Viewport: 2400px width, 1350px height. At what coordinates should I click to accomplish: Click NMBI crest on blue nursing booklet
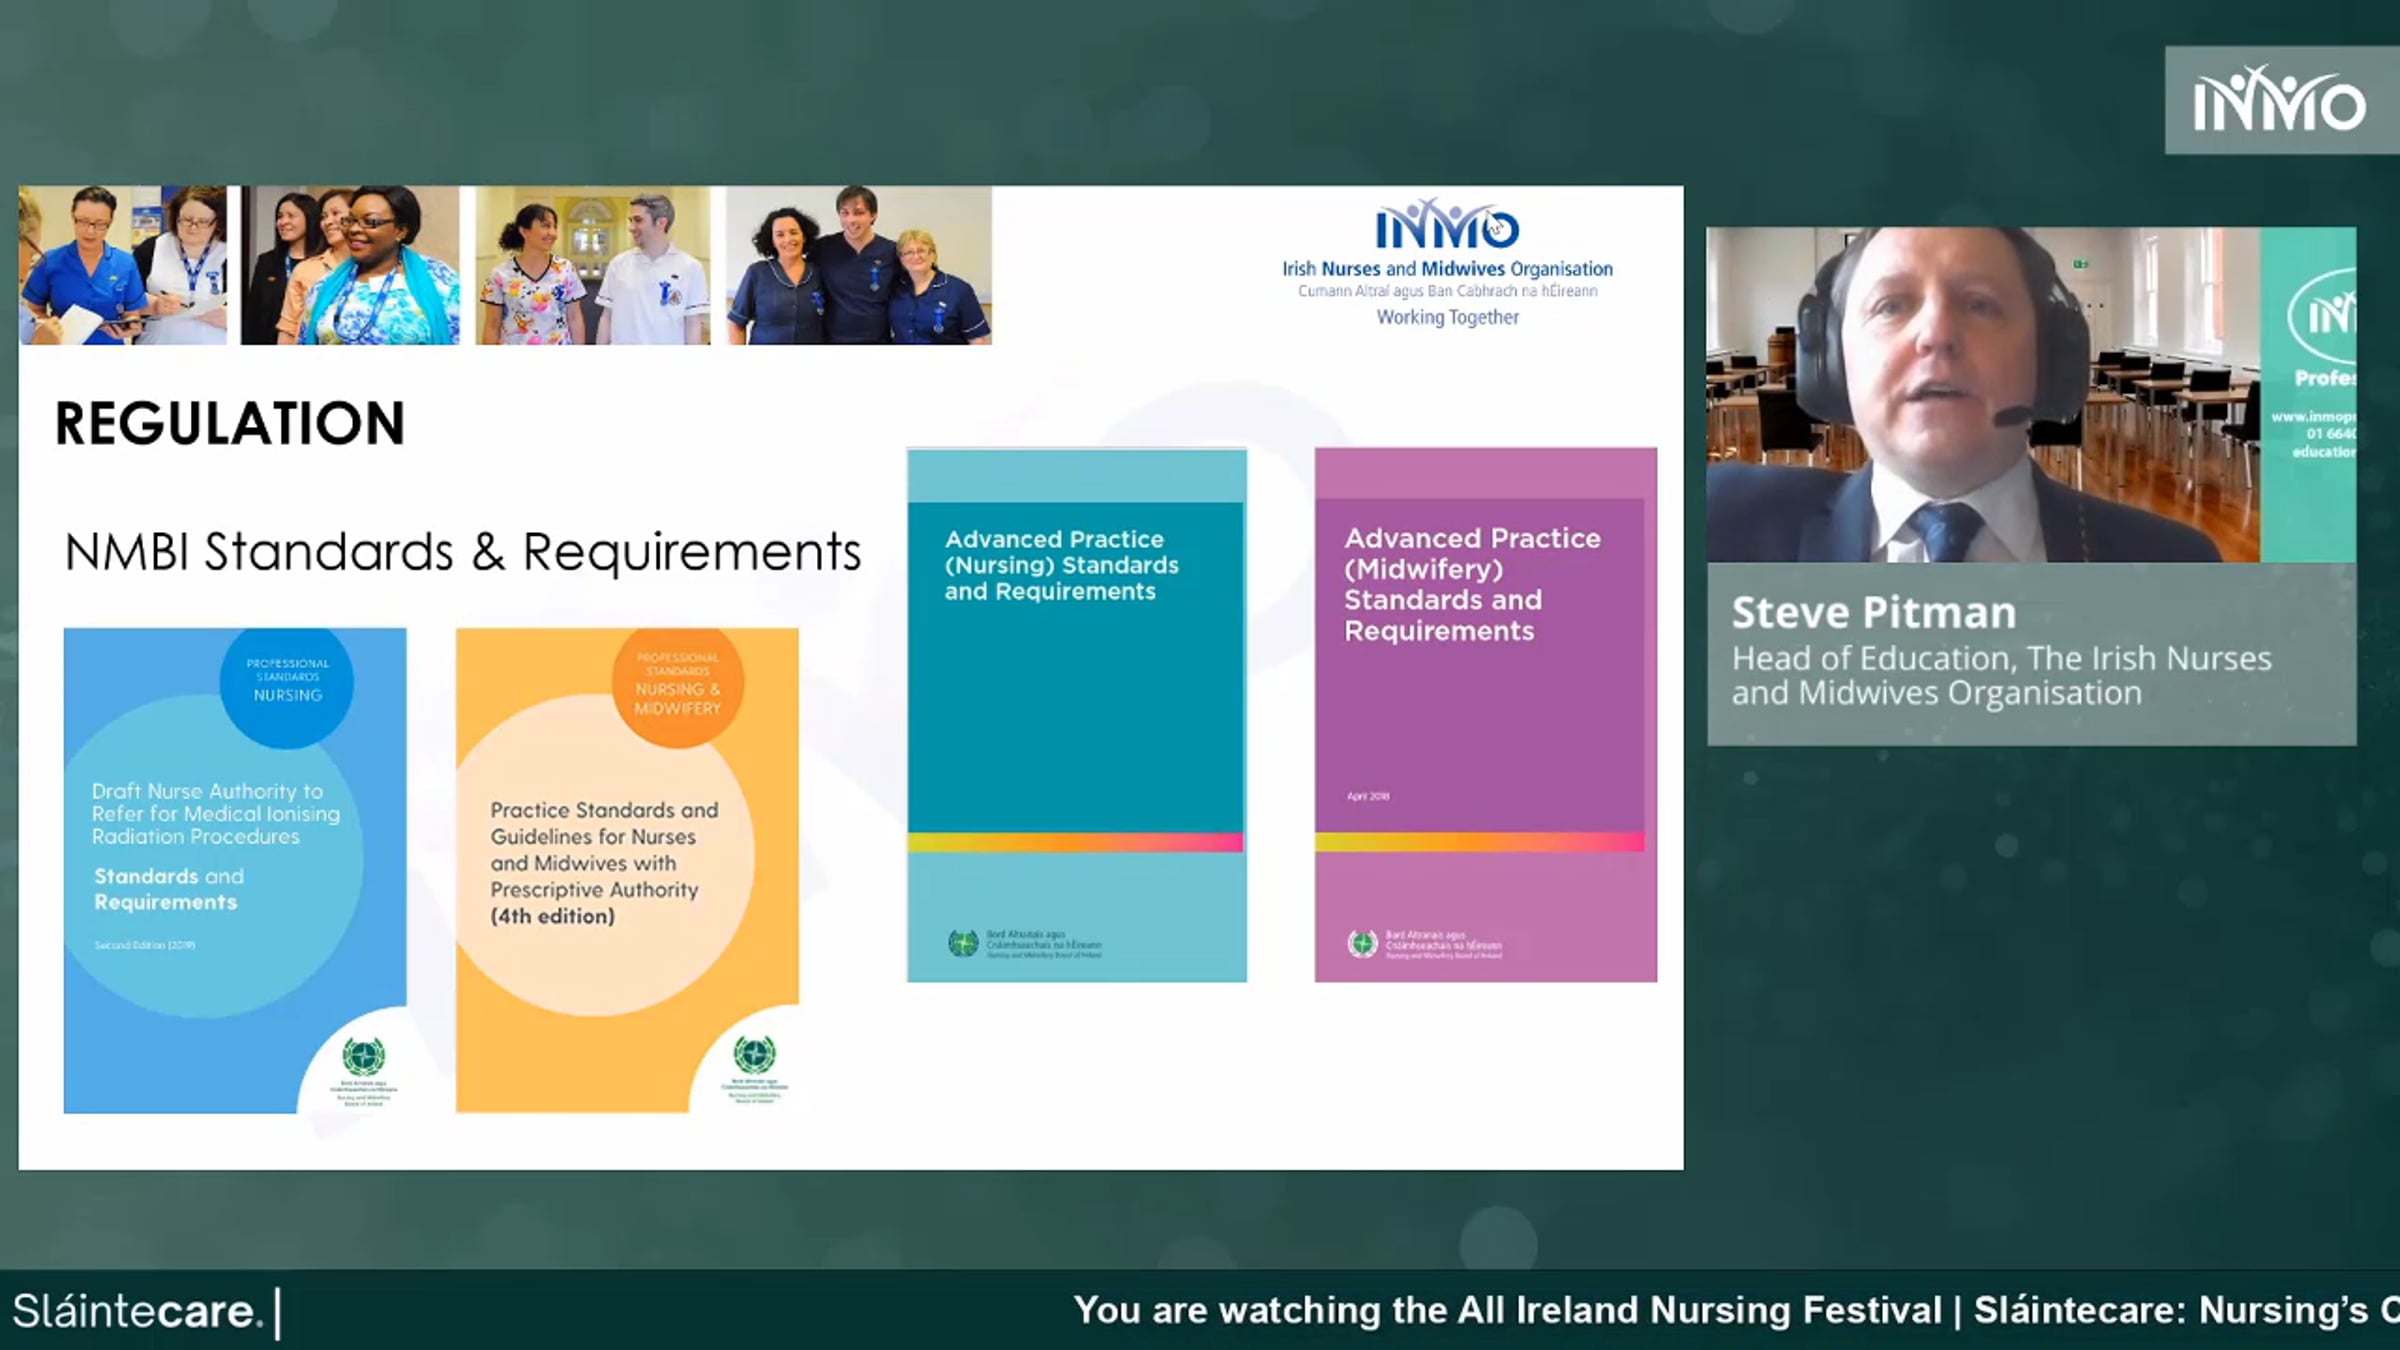(x=363, y=1057)
